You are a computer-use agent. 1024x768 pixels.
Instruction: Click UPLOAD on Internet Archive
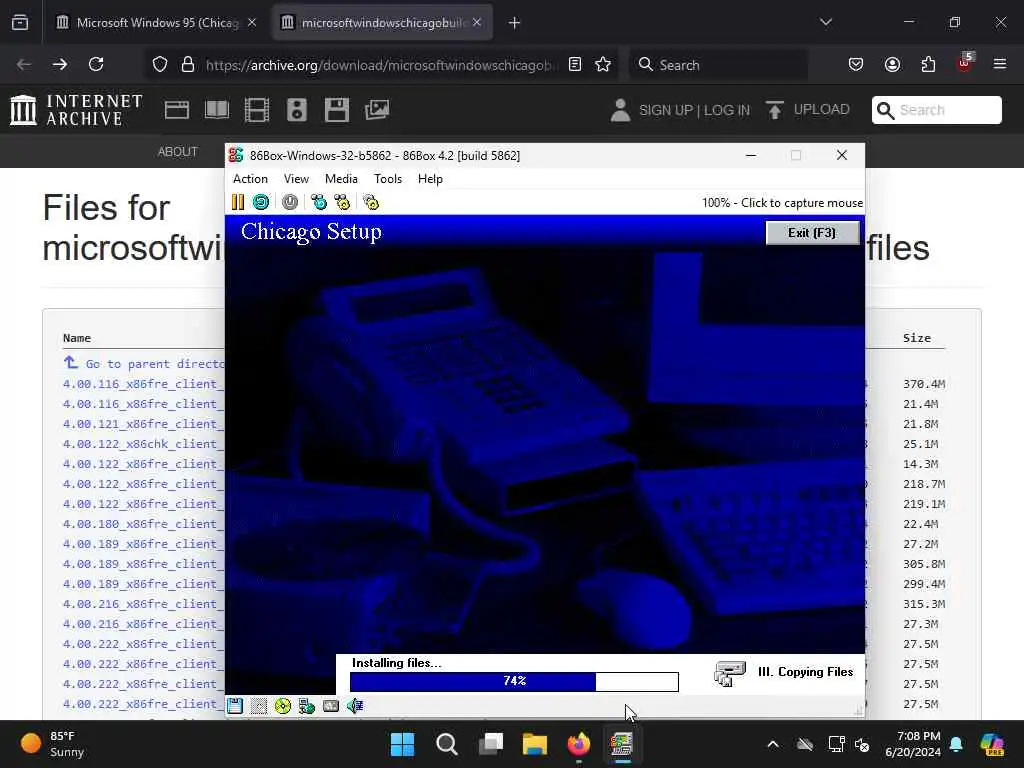pos(808,110)
